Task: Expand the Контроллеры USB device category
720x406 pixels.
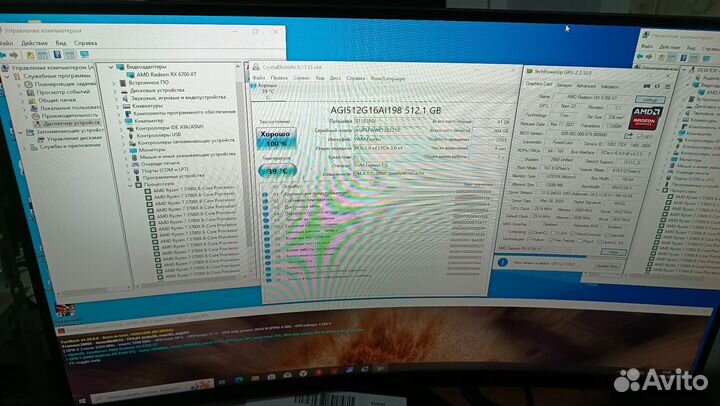Action: (123, 135)
